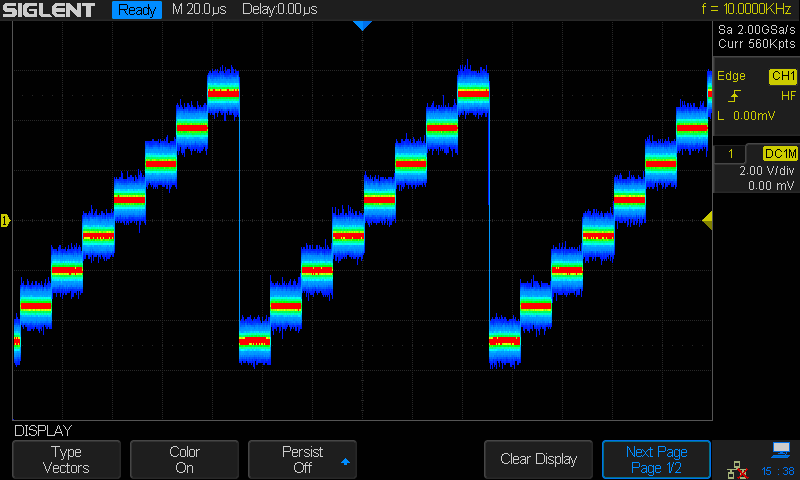Click the yellow CH1 trigger source badge
This screenshot has height=480, width=800.
click(x=782, y=77)
